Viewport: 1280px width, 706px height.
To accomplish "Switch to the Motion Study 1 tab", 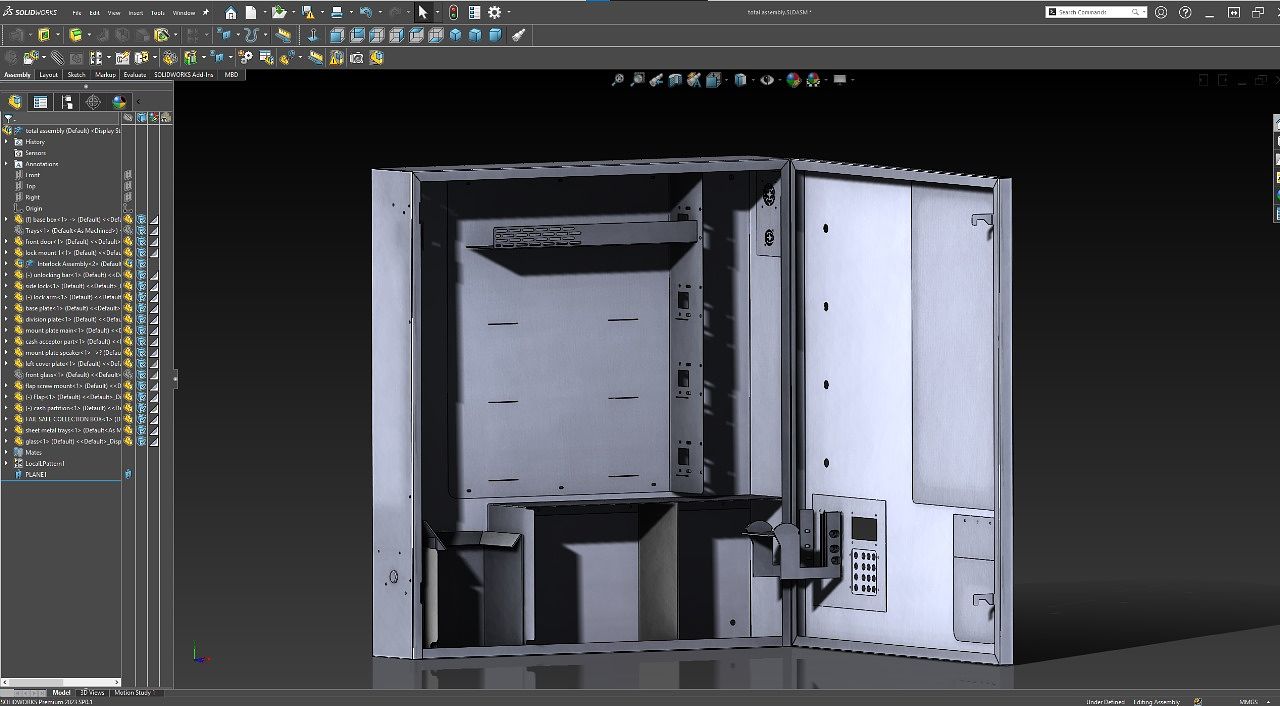I will pos(132,692).
